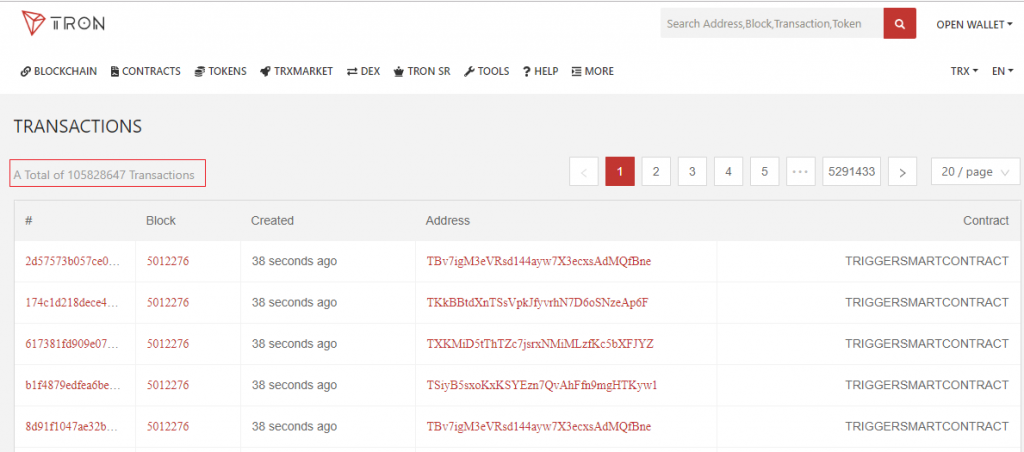Click the TOKENS coin stack icon
The image size is (1024, 452).
click(x=200, y=71)
